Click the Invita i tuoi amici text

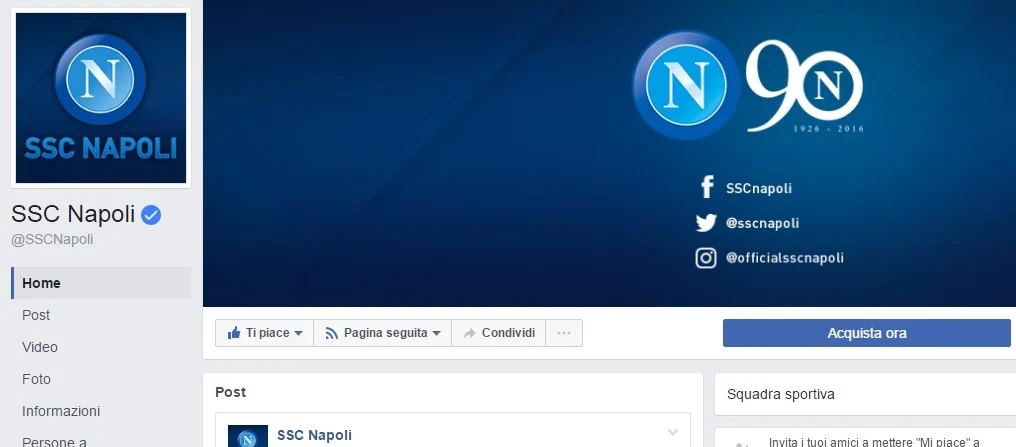[873, 442]
